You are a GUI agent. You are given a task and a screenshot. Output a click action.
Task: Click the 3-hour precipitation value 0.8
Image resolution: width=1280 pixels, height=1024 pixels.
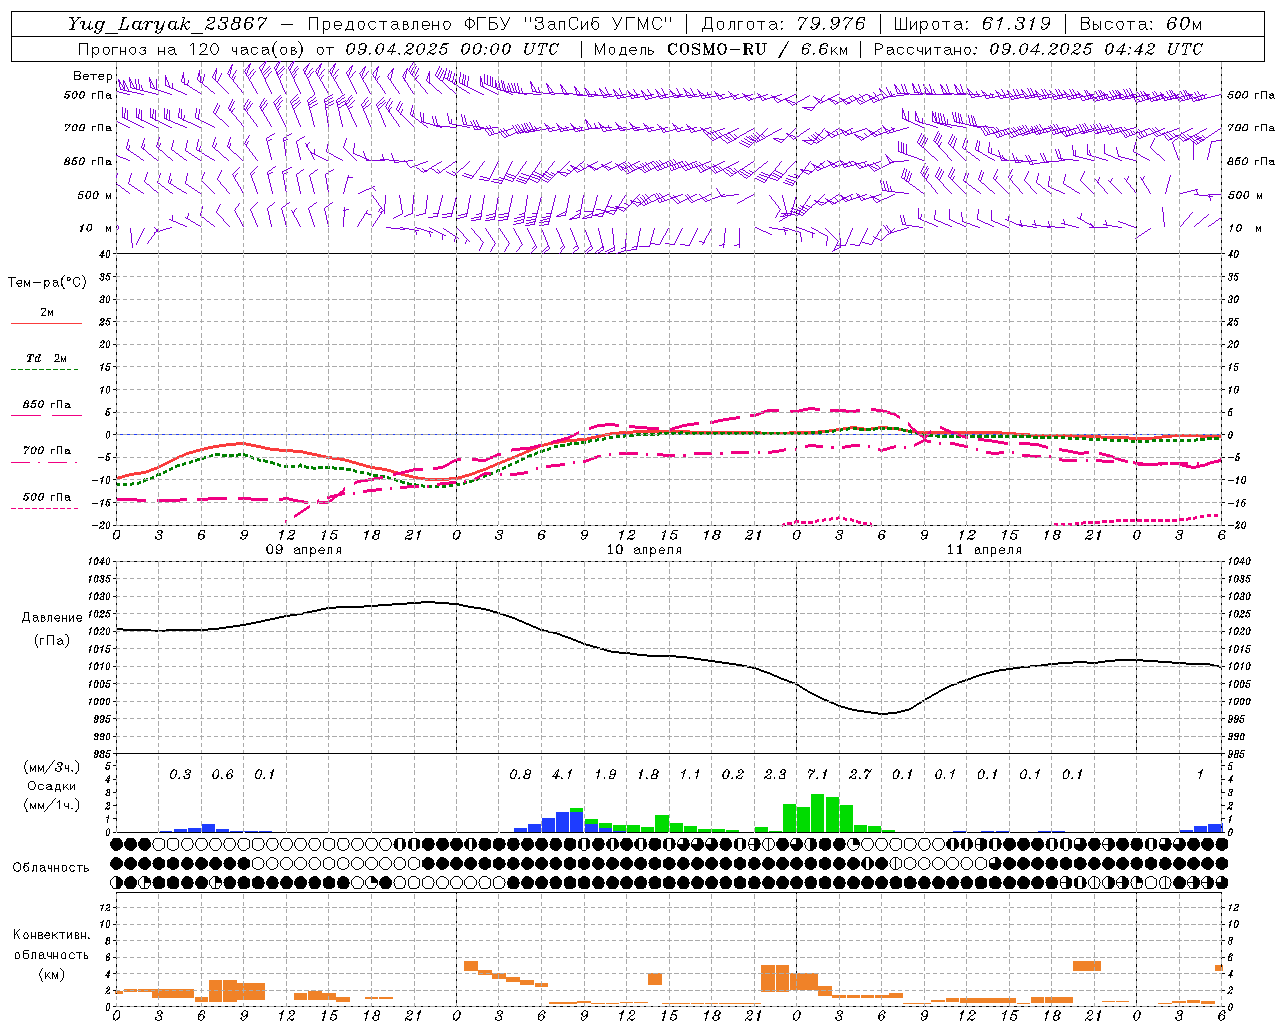tap(520, 774)
